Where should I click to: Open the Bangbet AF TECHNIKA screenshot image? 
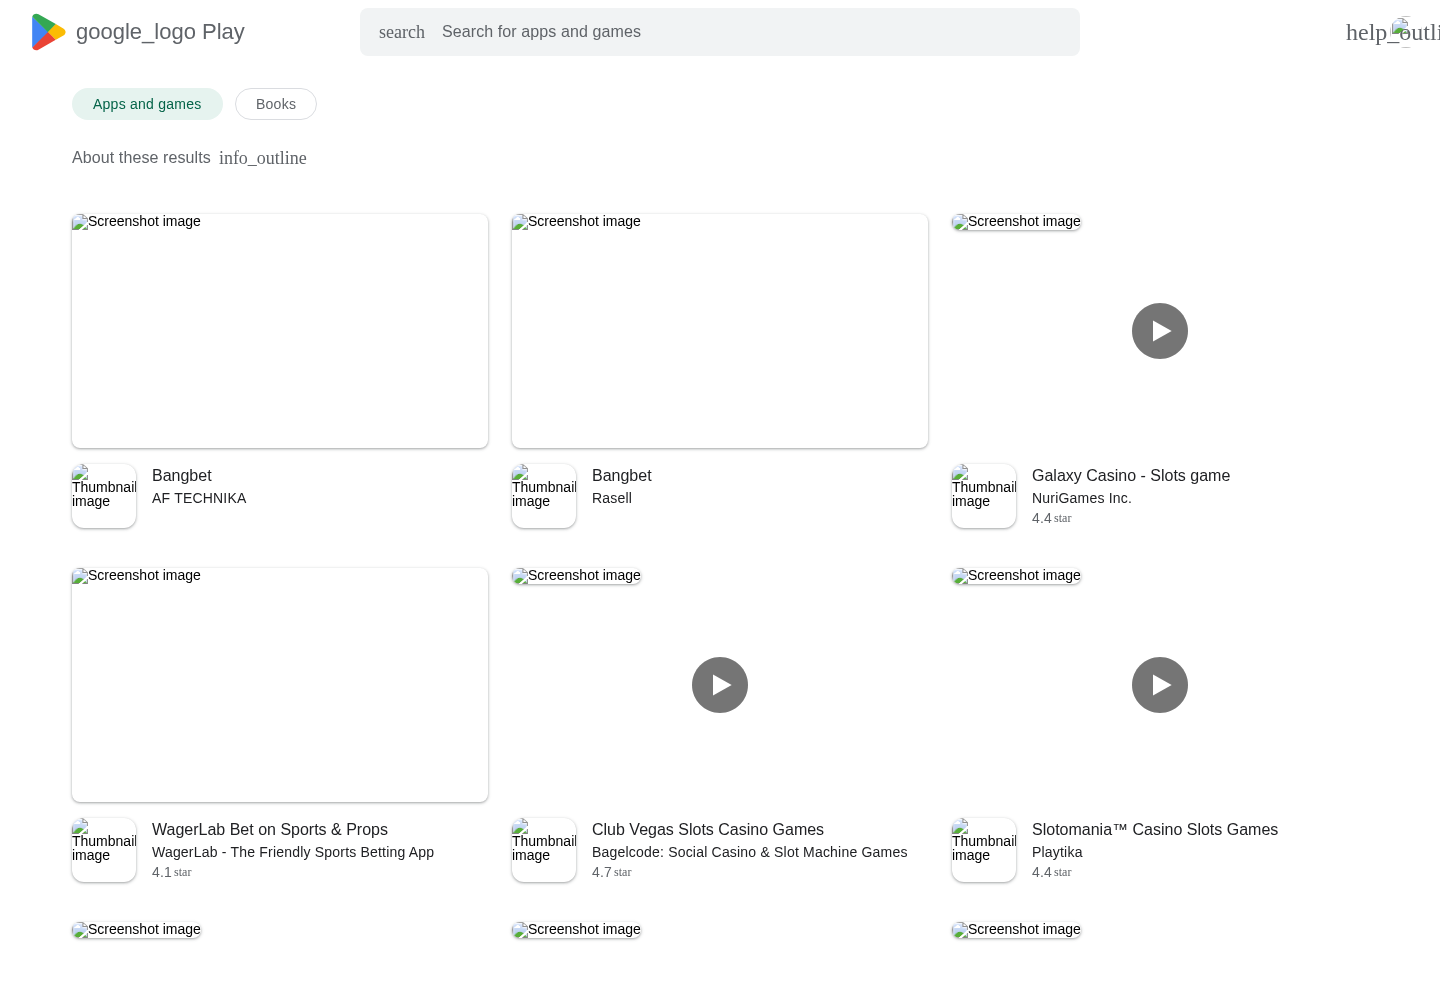click(280, 331)
